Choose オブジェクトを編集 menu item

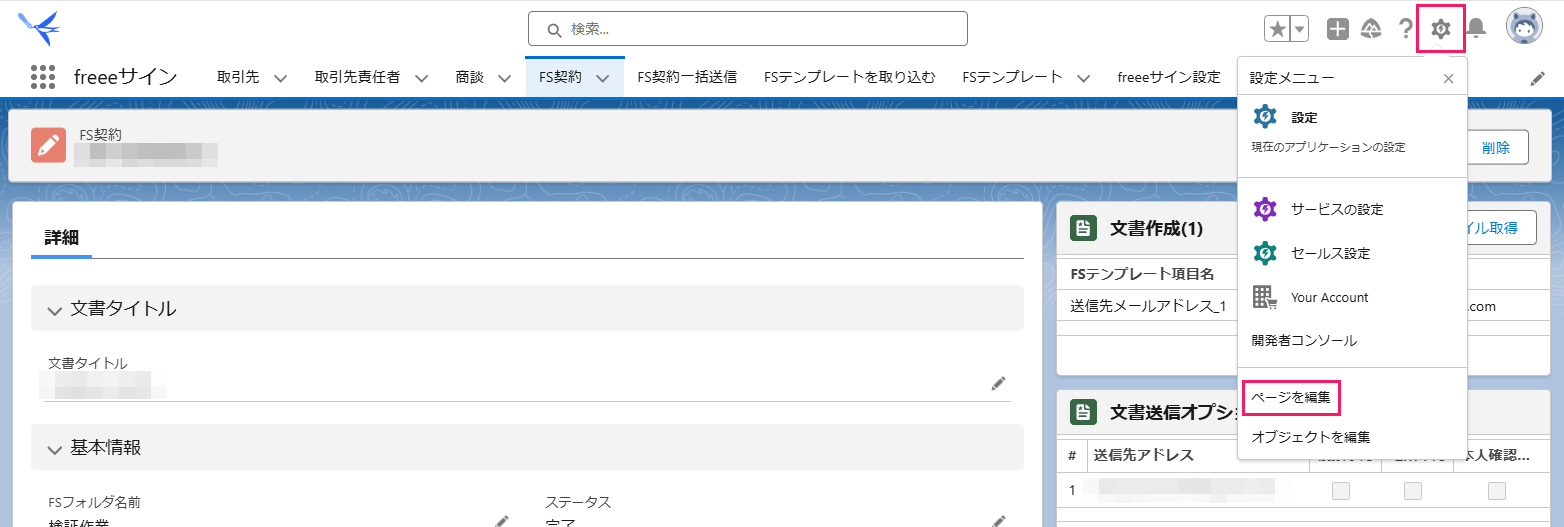pos(1310,437)
